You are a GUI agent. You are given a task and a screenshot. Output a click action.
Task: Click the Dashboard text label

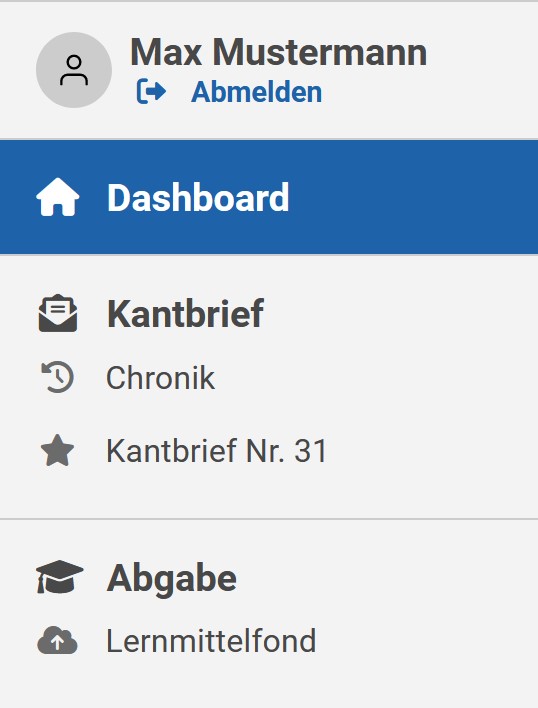point(198,197)
